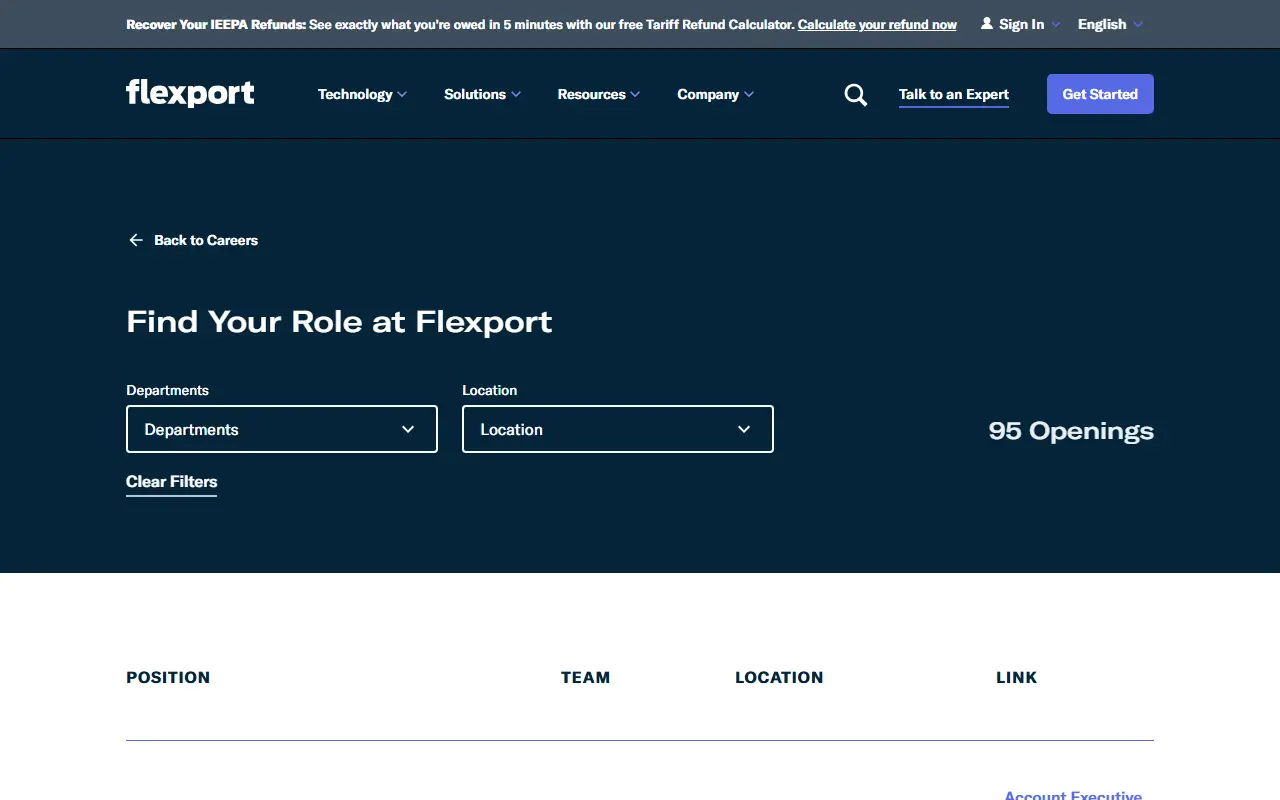Viewport: 1280px width, 800px height.
Task: Expand the Solutions menu
Action: pyautogui.click(x=482, y=94)
